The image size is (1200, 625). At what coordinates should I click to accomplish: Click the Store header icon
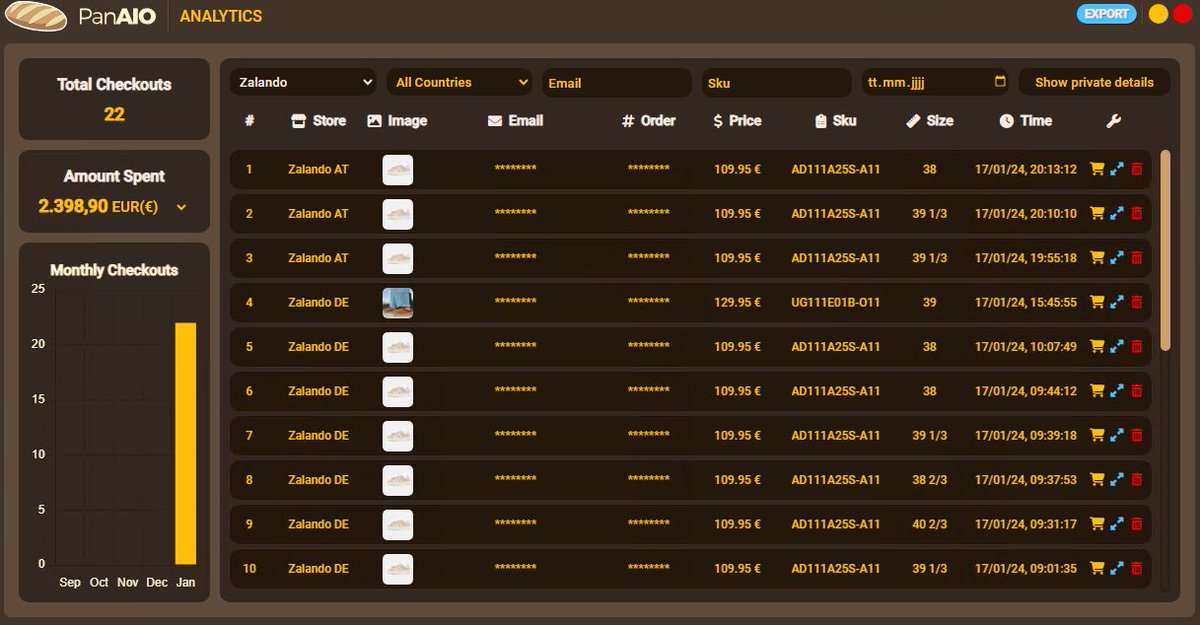[298, 121]
